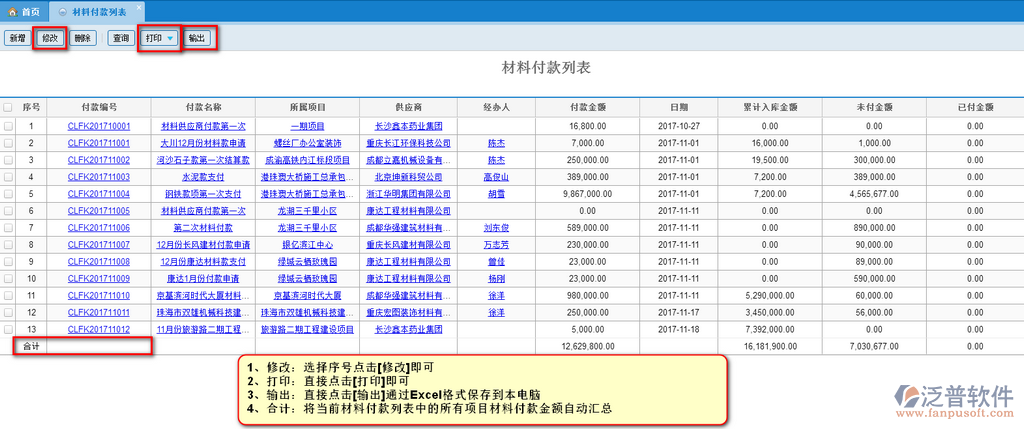This screenshot has width=1024, height=429.
Task: Sort by 付款金额 column header
Action: coord(587,107)
